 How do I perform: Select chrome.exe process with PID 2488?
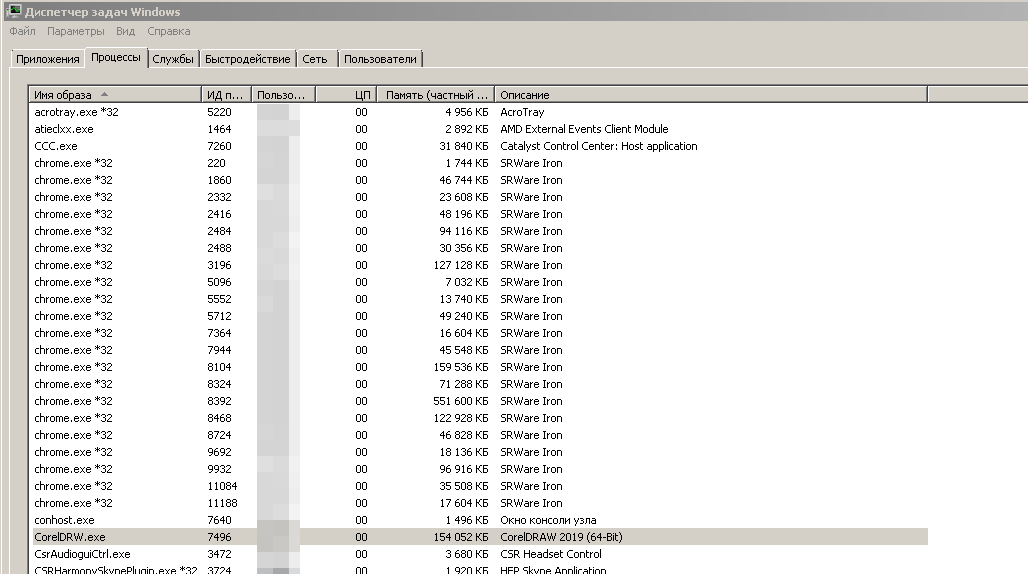pyautogui.click(x=480, y=248)
